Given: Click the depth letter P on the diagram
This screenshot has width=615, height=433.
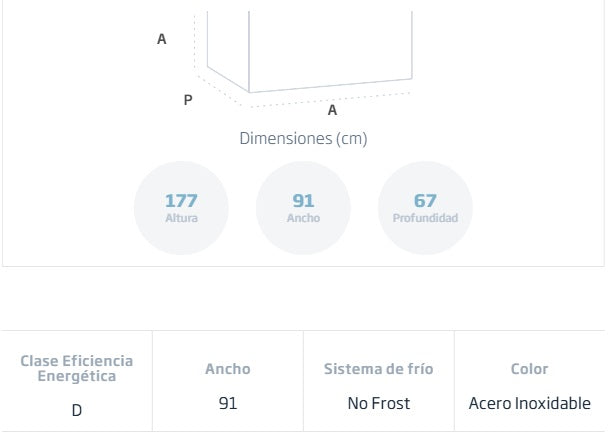Looking at the screenshot, I should [188, 100].
